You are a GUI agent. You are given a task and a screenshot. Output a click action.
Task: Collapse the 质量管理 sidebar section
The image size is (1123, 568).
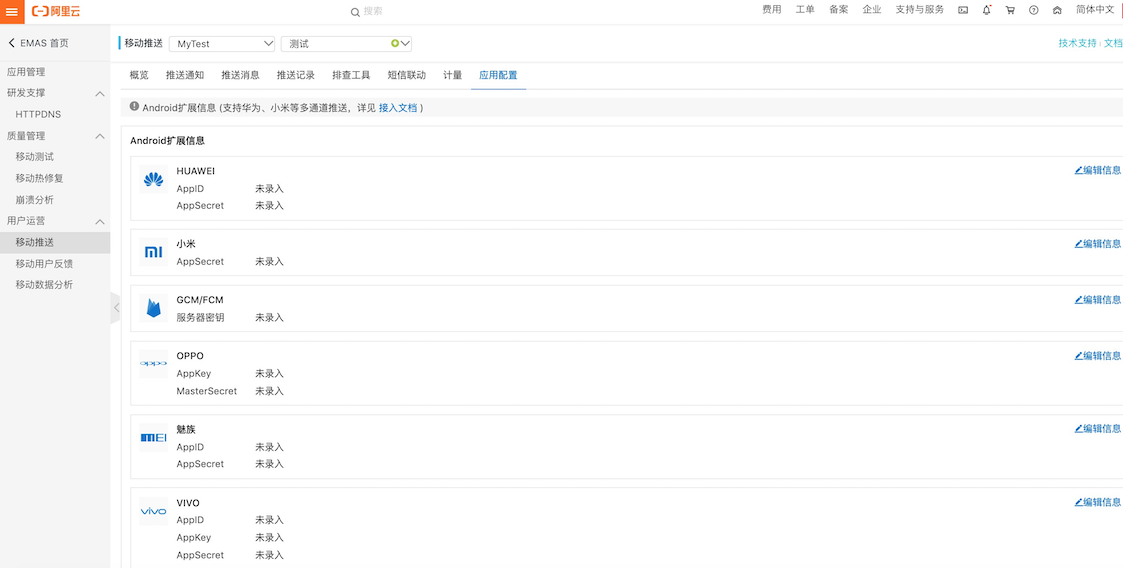click(100, 136)
